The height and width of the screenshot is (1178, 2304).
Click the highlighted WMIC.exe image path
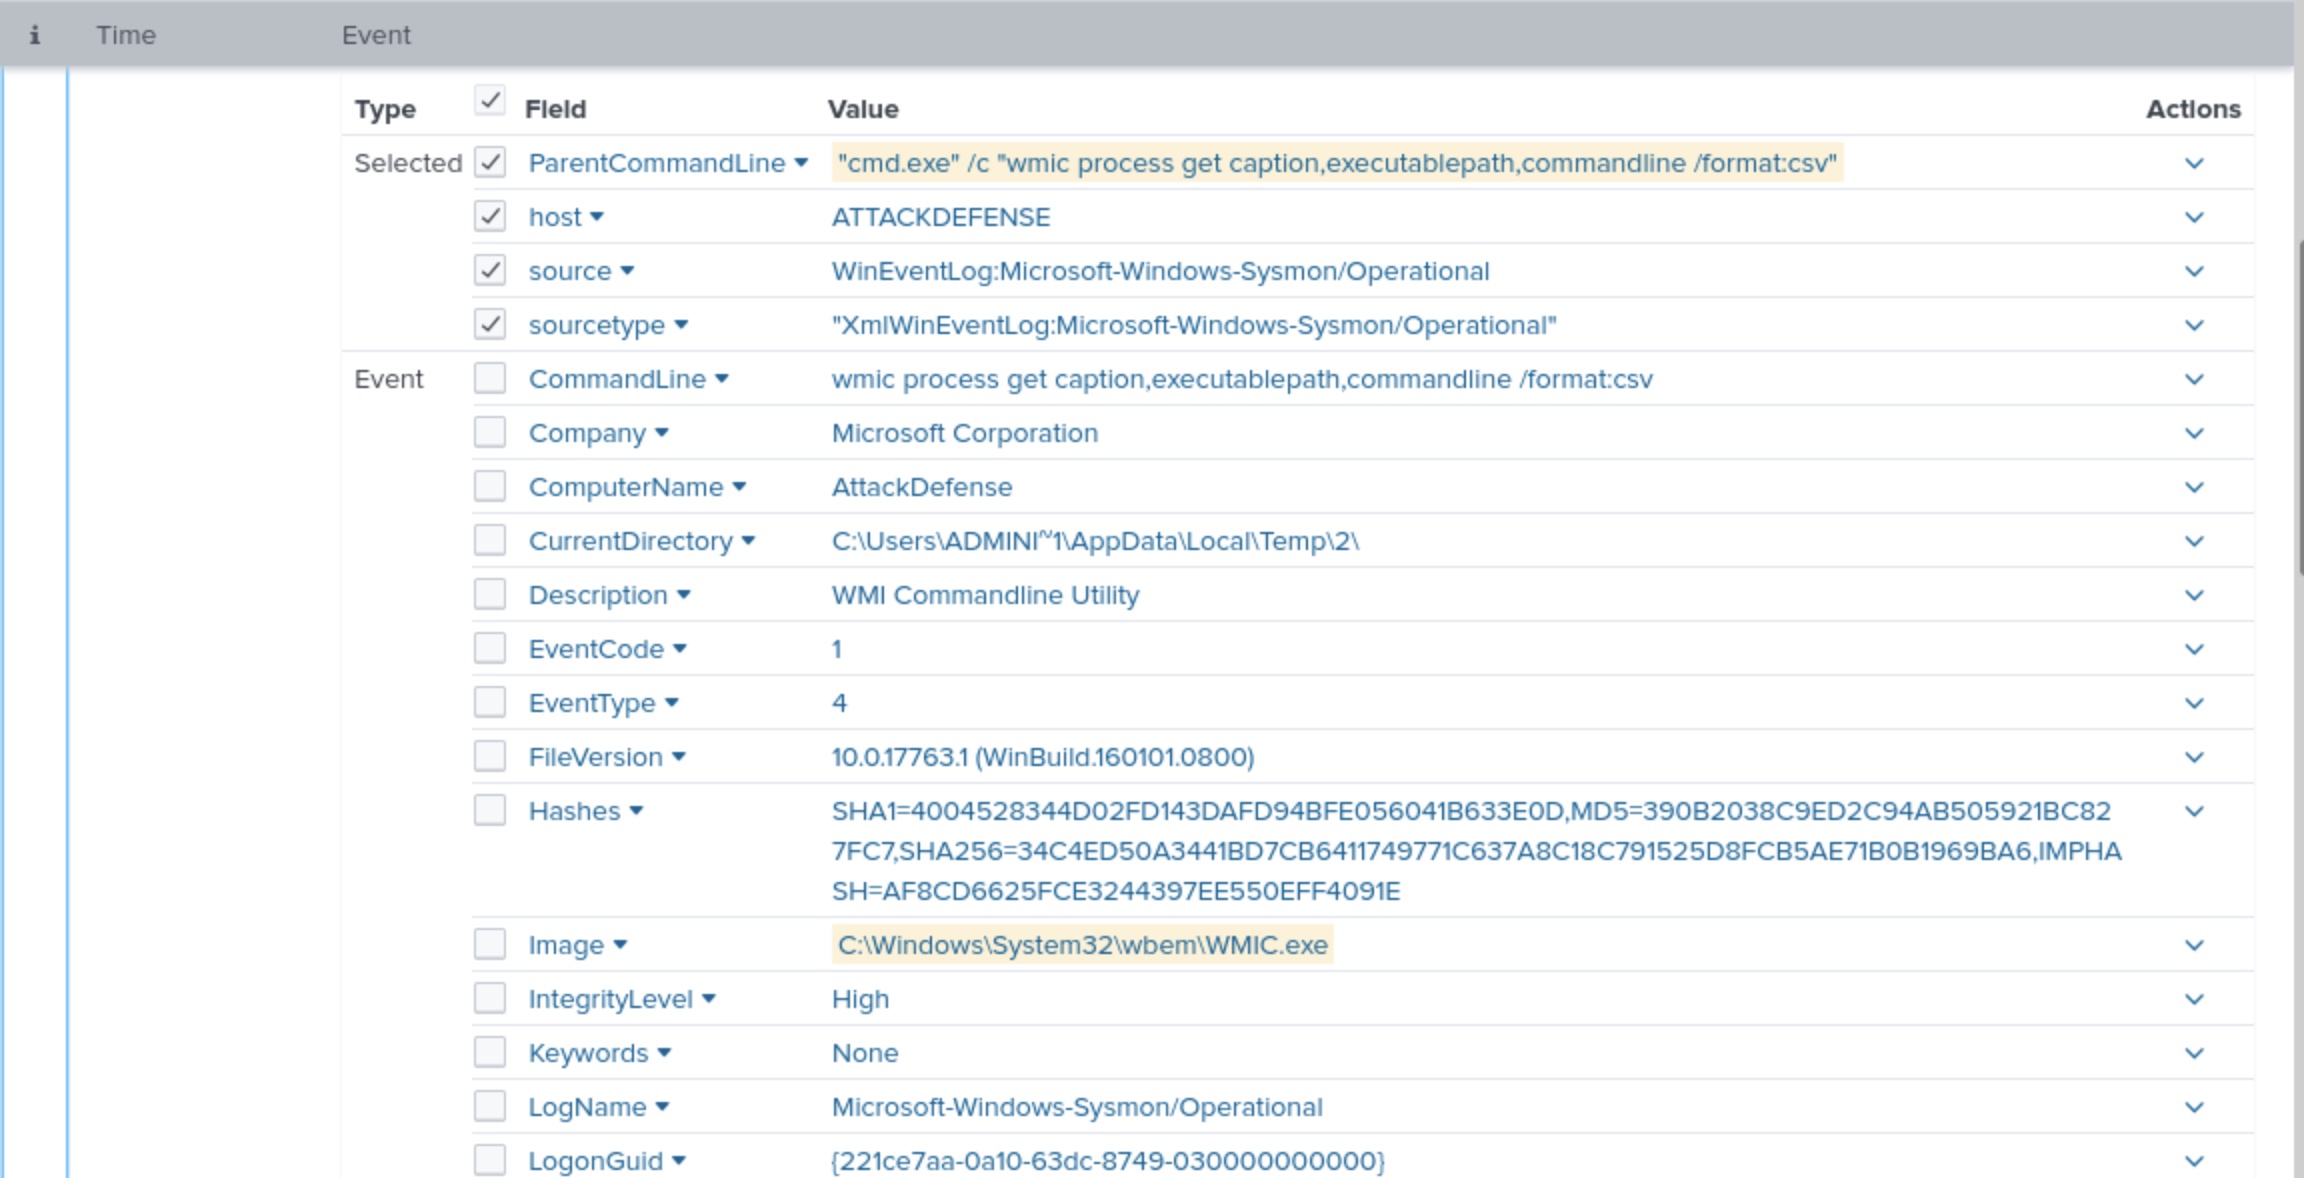click(1082, 945)
